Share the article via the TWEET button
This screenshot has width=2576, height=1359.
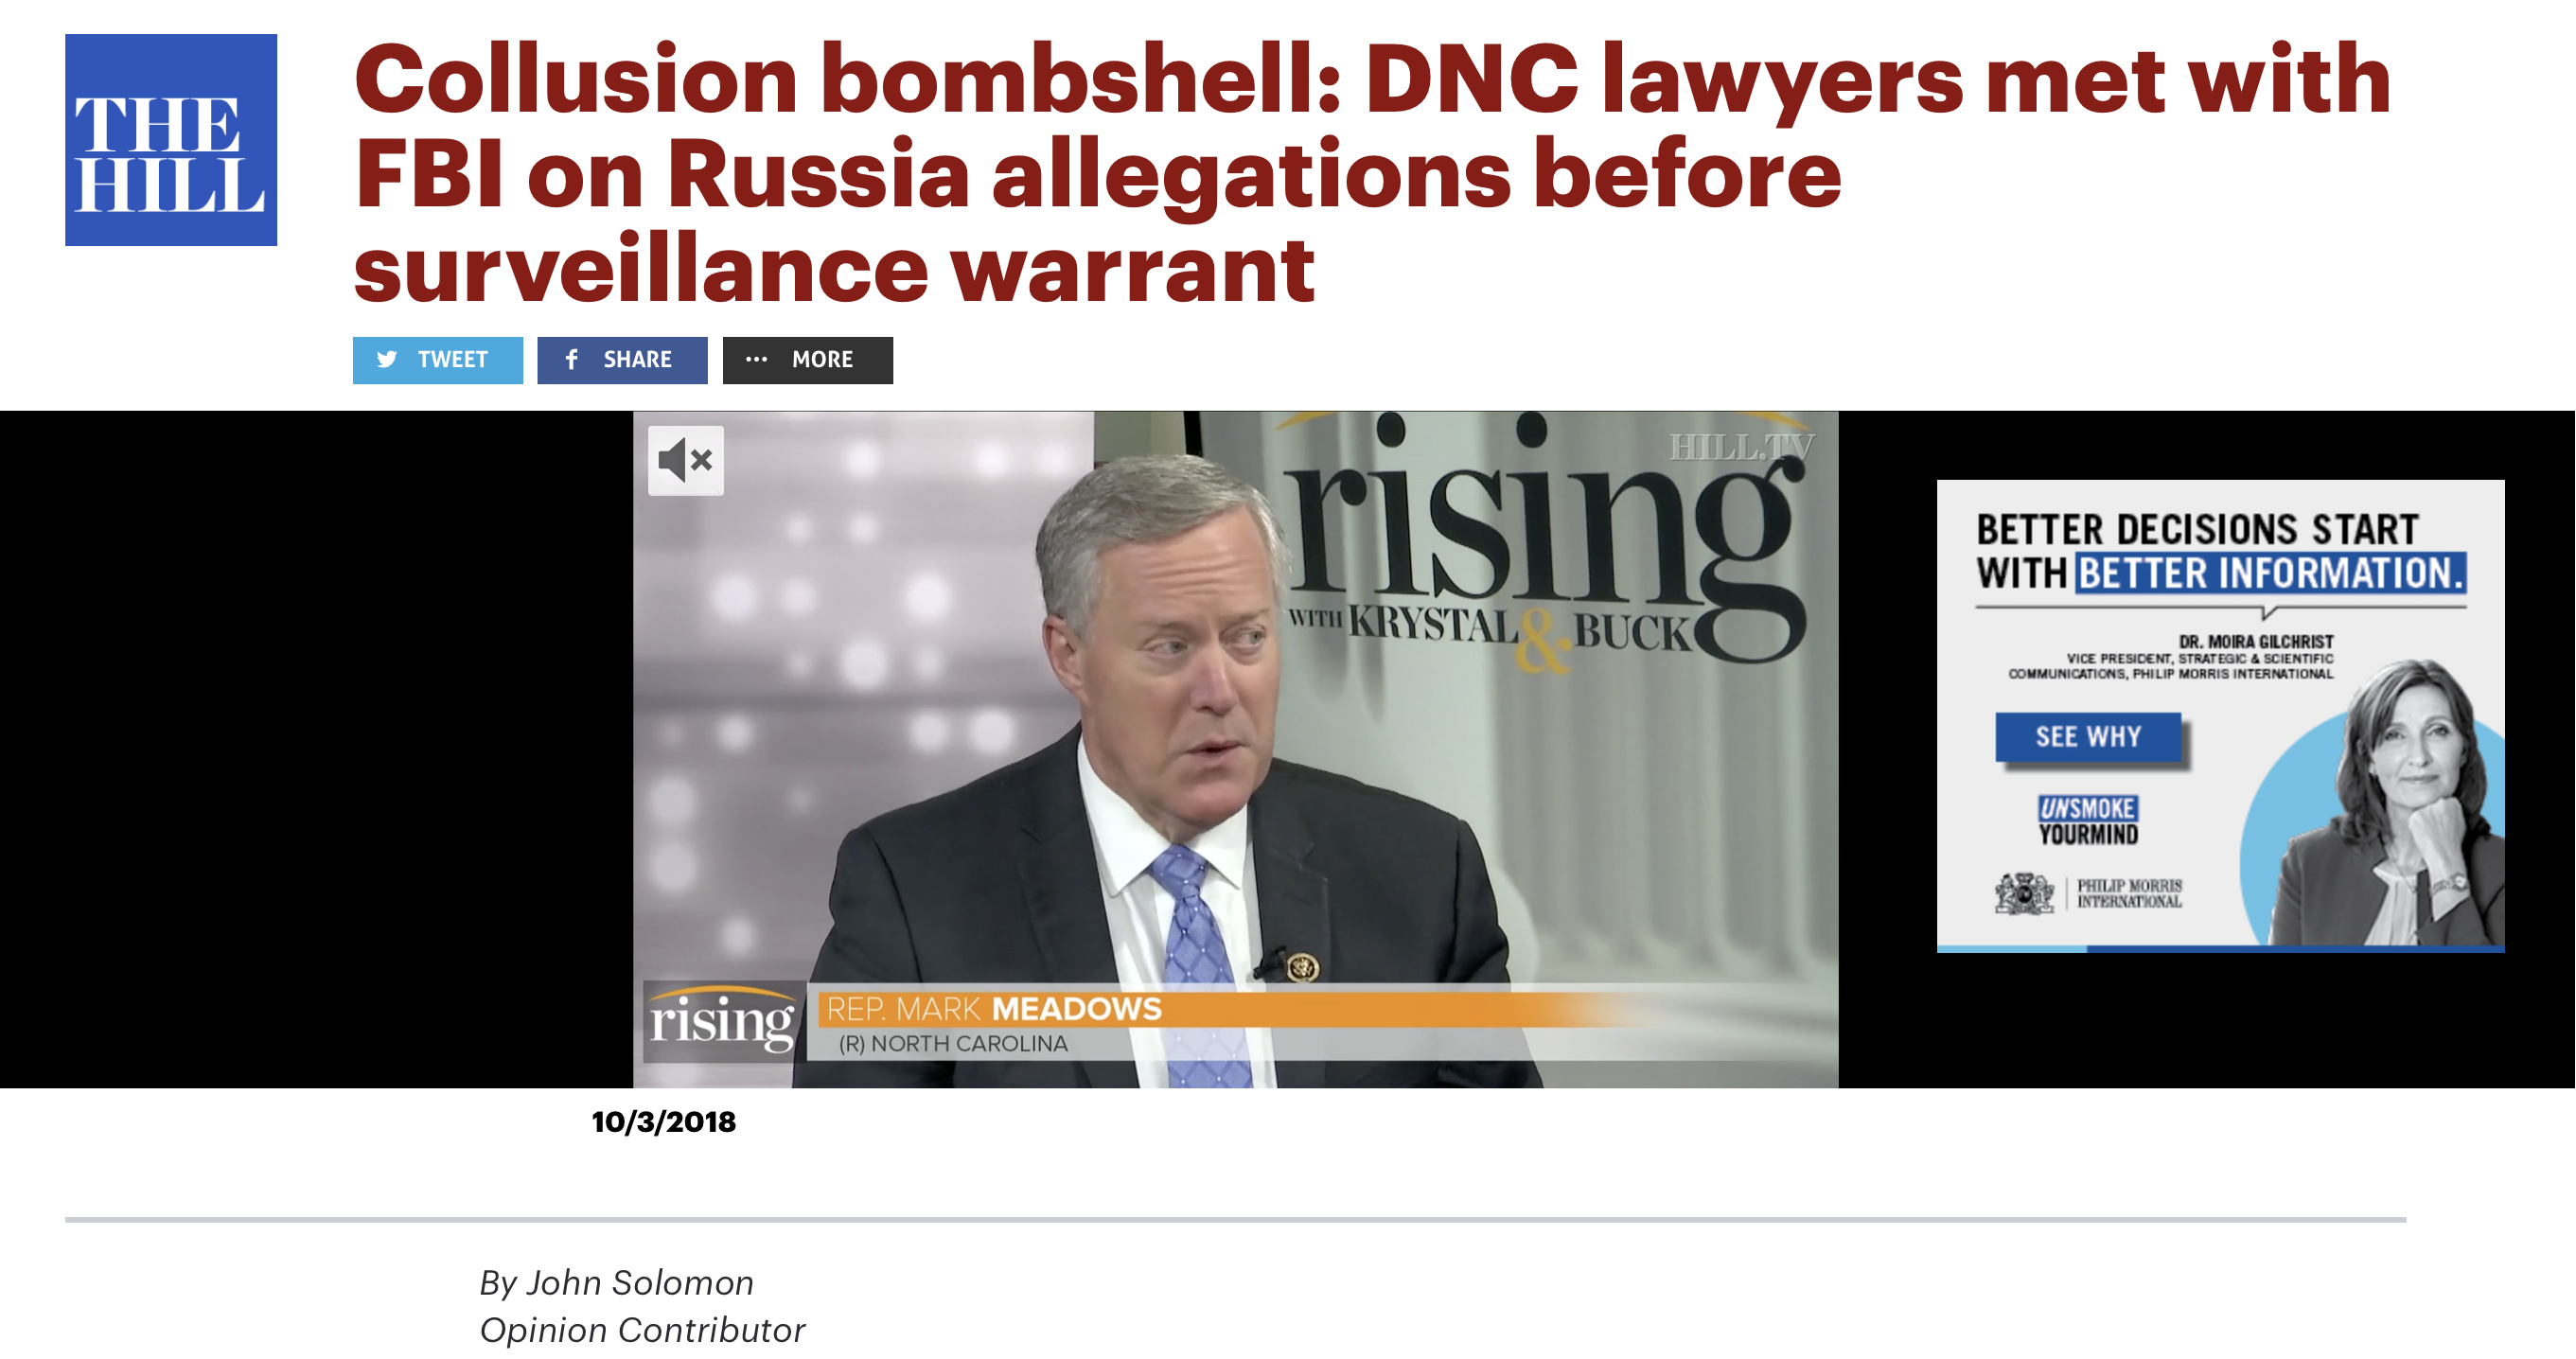pyautogui.click(x=438, y=360)
